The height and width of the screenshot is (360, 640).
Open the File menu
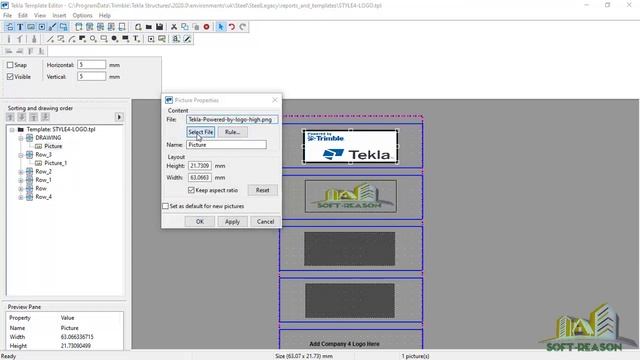[7, 16]
